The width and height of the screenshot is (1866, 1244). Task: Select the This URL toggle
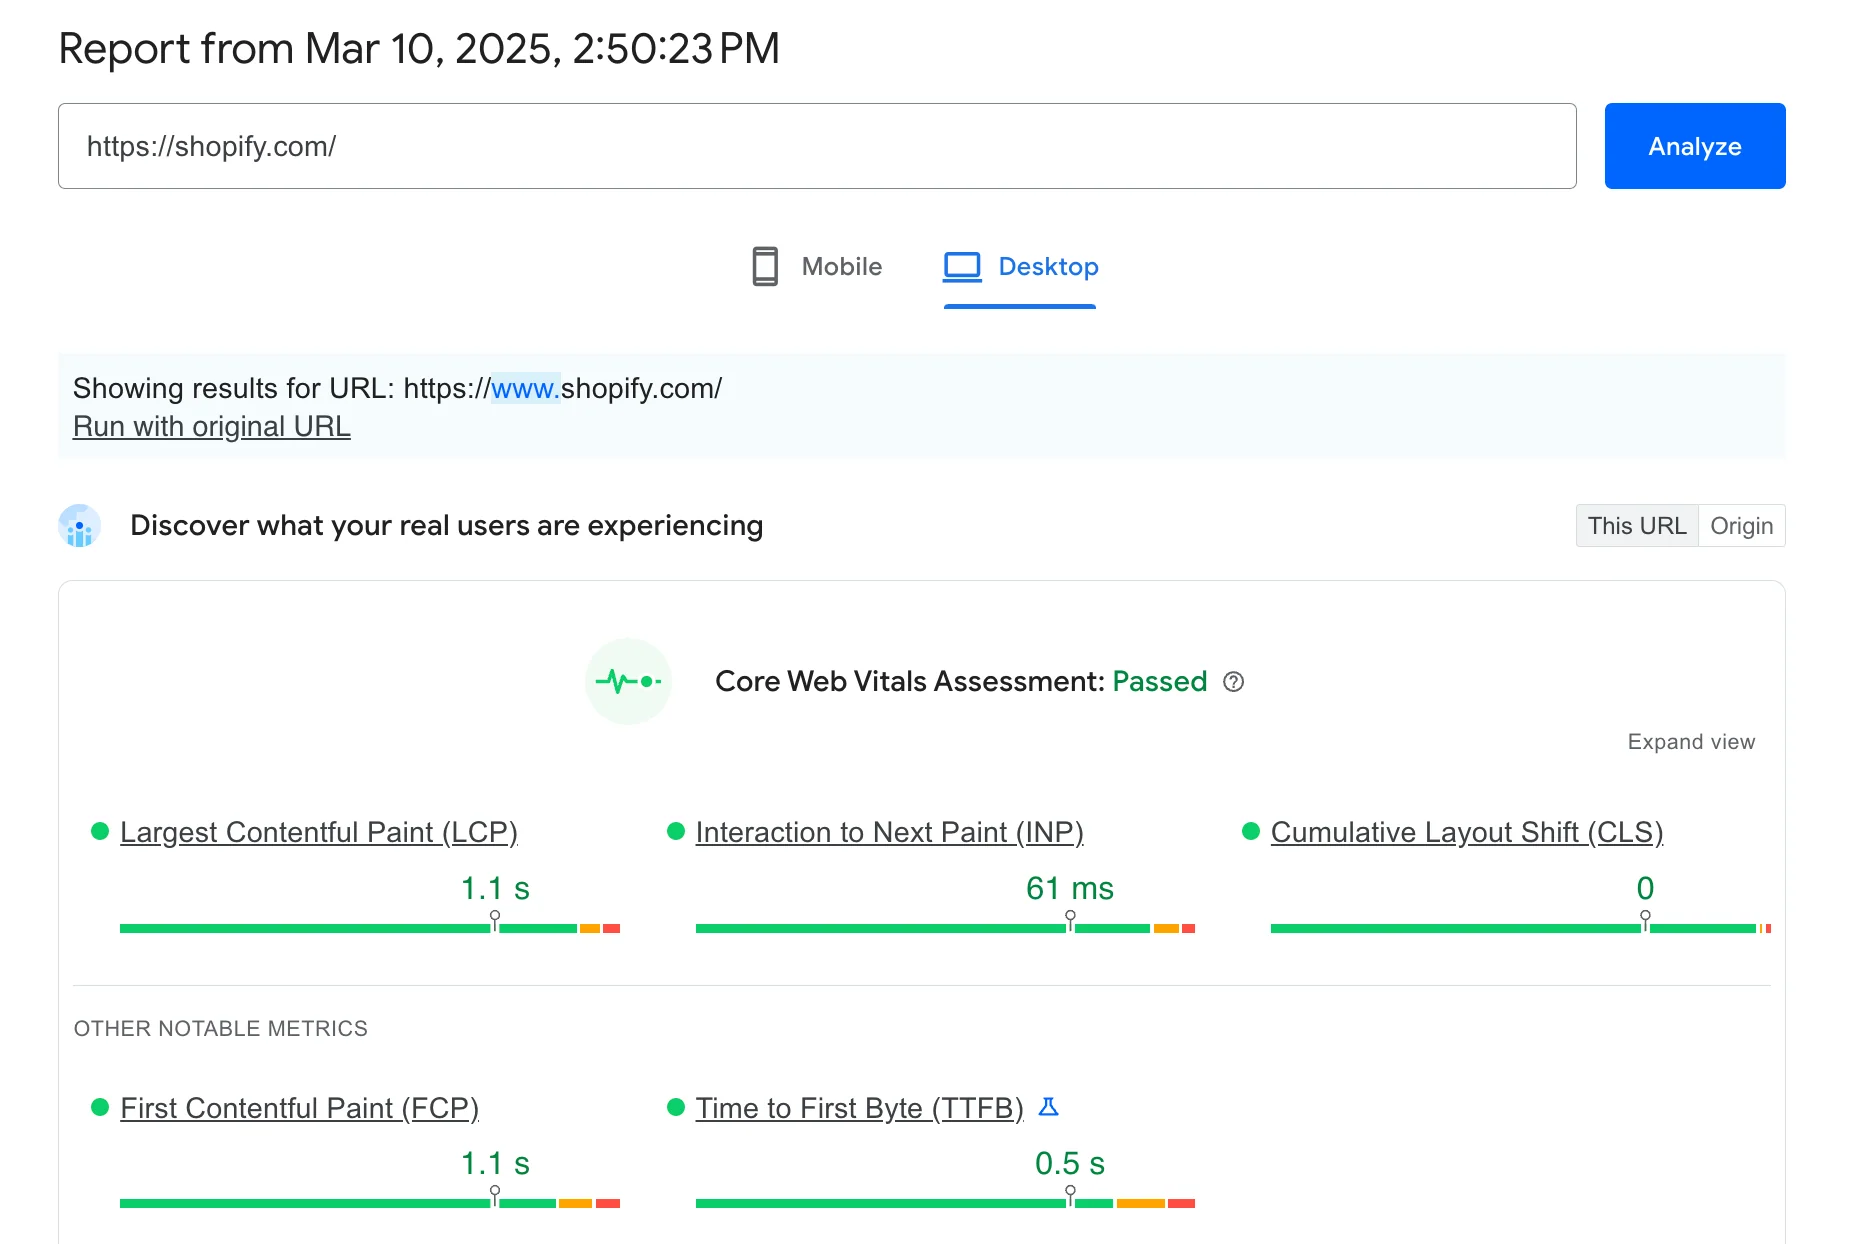tap(1636, 525)
